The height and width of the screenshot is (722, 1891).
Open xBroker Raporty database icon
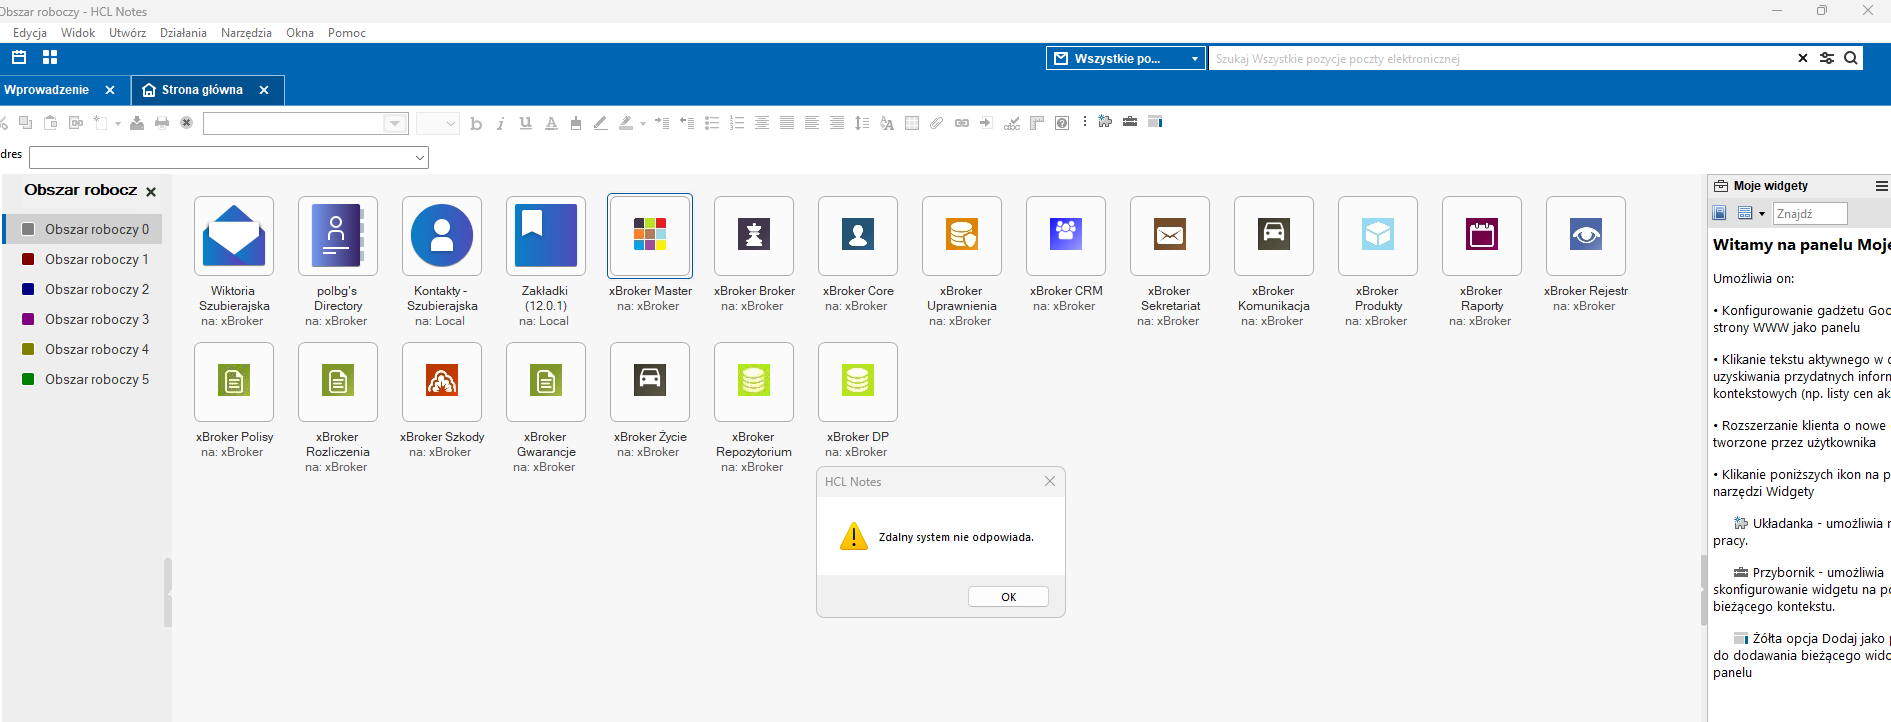pyautogui.click(x=1482, y=236)
